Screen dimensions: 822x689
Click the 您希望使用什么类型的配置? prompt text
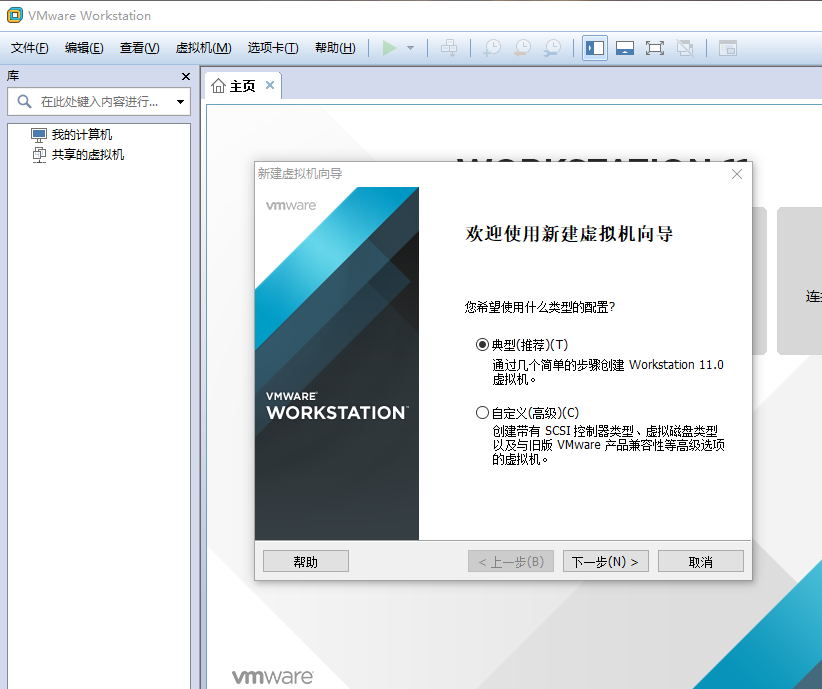coord(539,307)
